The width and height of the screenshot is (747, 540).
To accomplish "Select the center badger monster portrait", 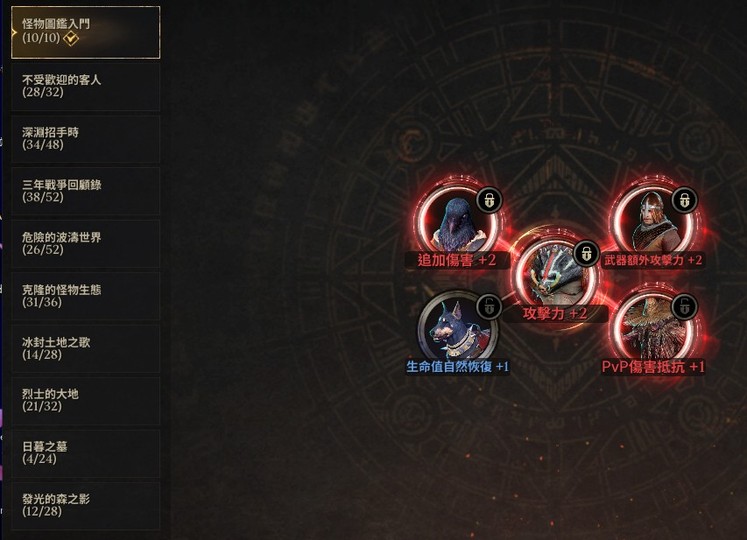I will point(555,274).
